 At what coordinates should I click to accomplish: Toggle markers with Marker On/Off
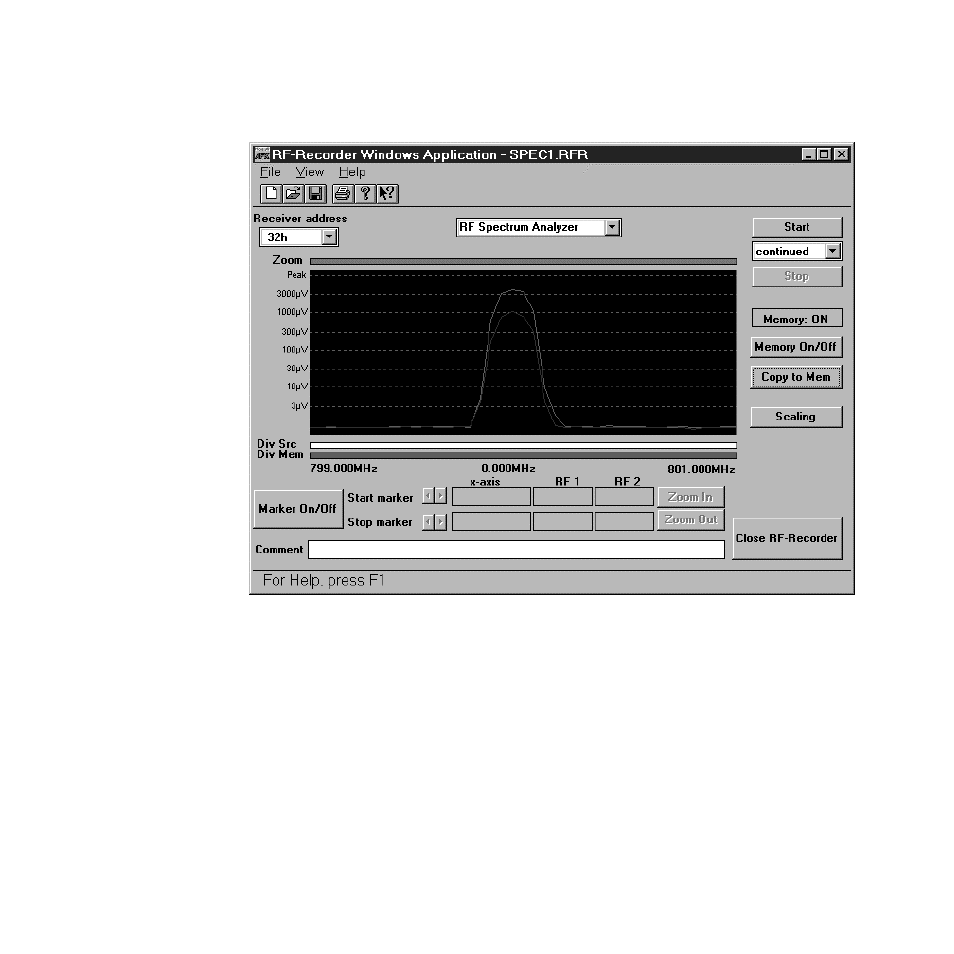pos(298,509)
